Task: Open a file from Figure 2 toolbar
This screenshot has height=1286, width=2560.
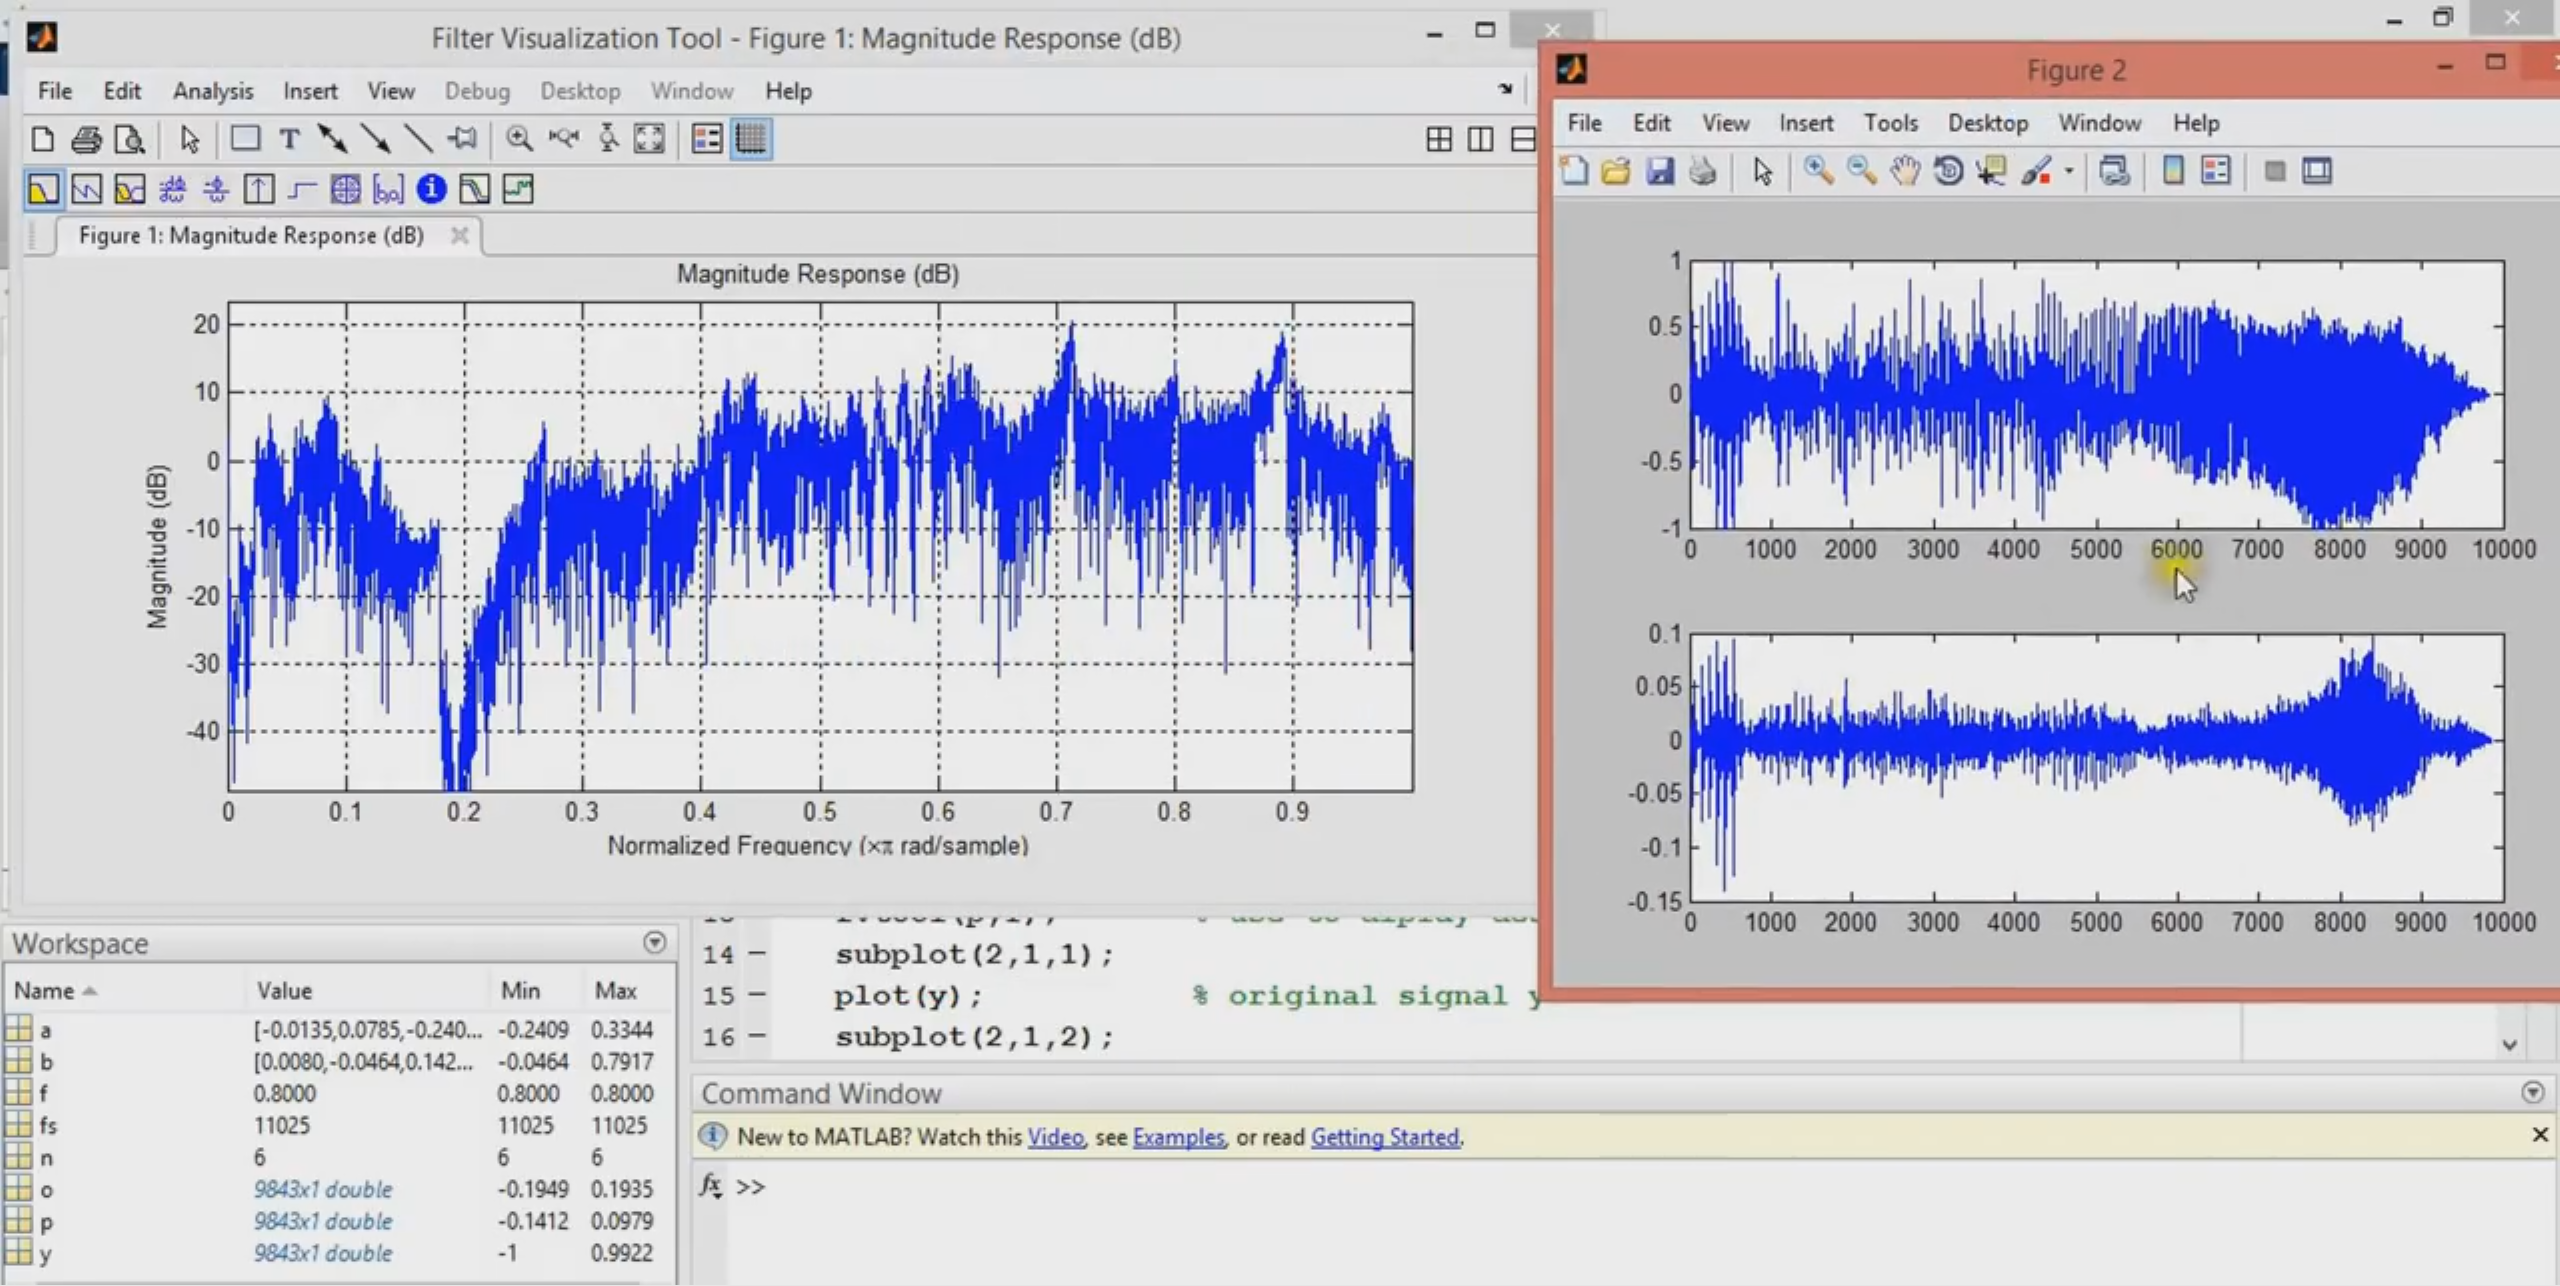Action: pyautogui.click(x=1616, y=171)
